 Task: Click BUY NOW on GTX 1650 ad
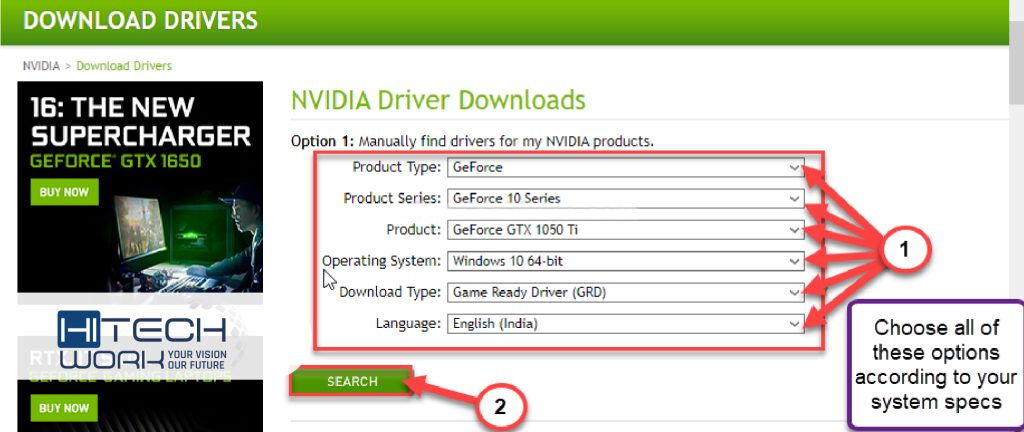(64, 193)
